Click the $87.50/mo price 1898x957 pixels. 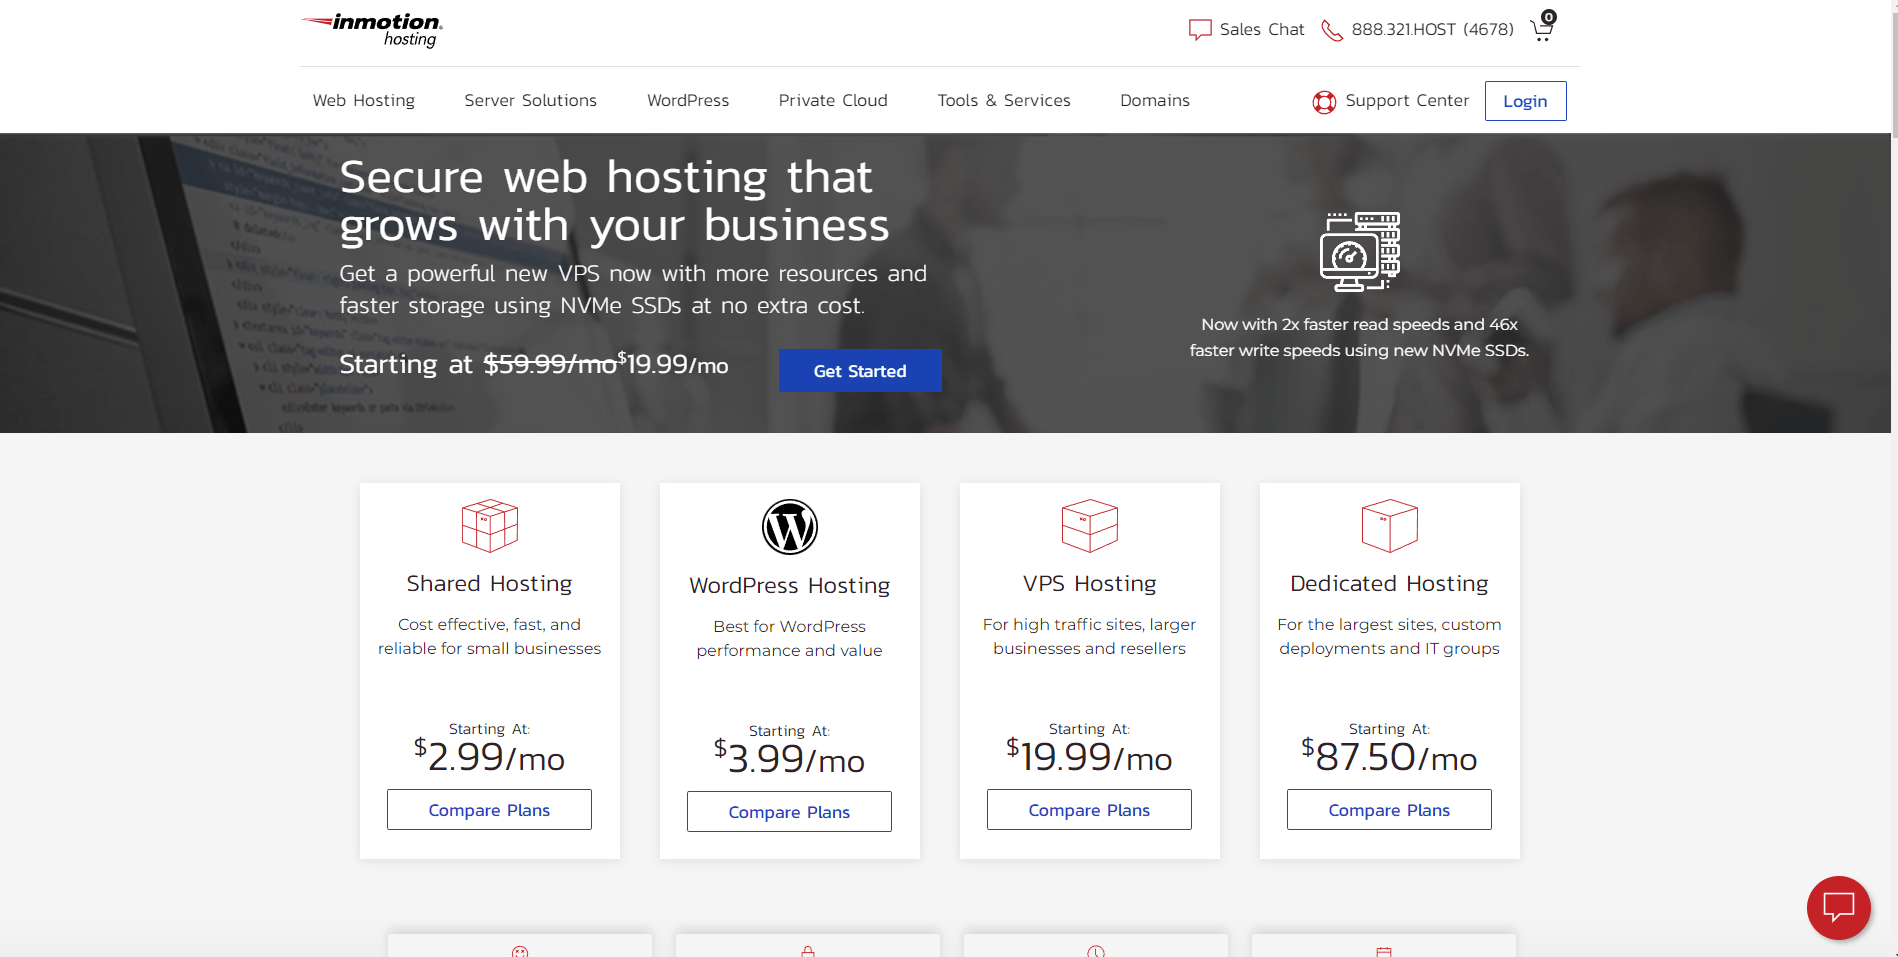click(x=1389, y=757)
